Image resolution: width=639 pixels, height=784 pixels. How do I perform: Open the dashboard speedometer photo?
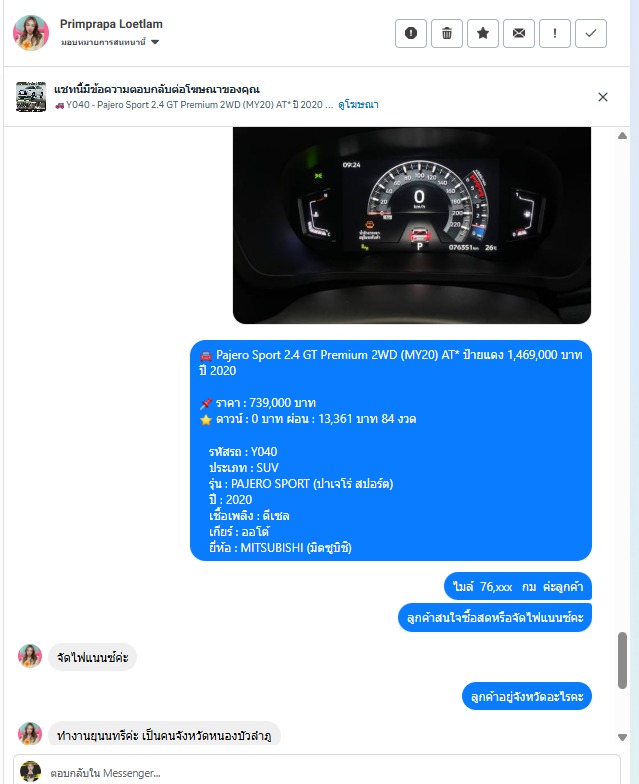click(x=412, y=225)
